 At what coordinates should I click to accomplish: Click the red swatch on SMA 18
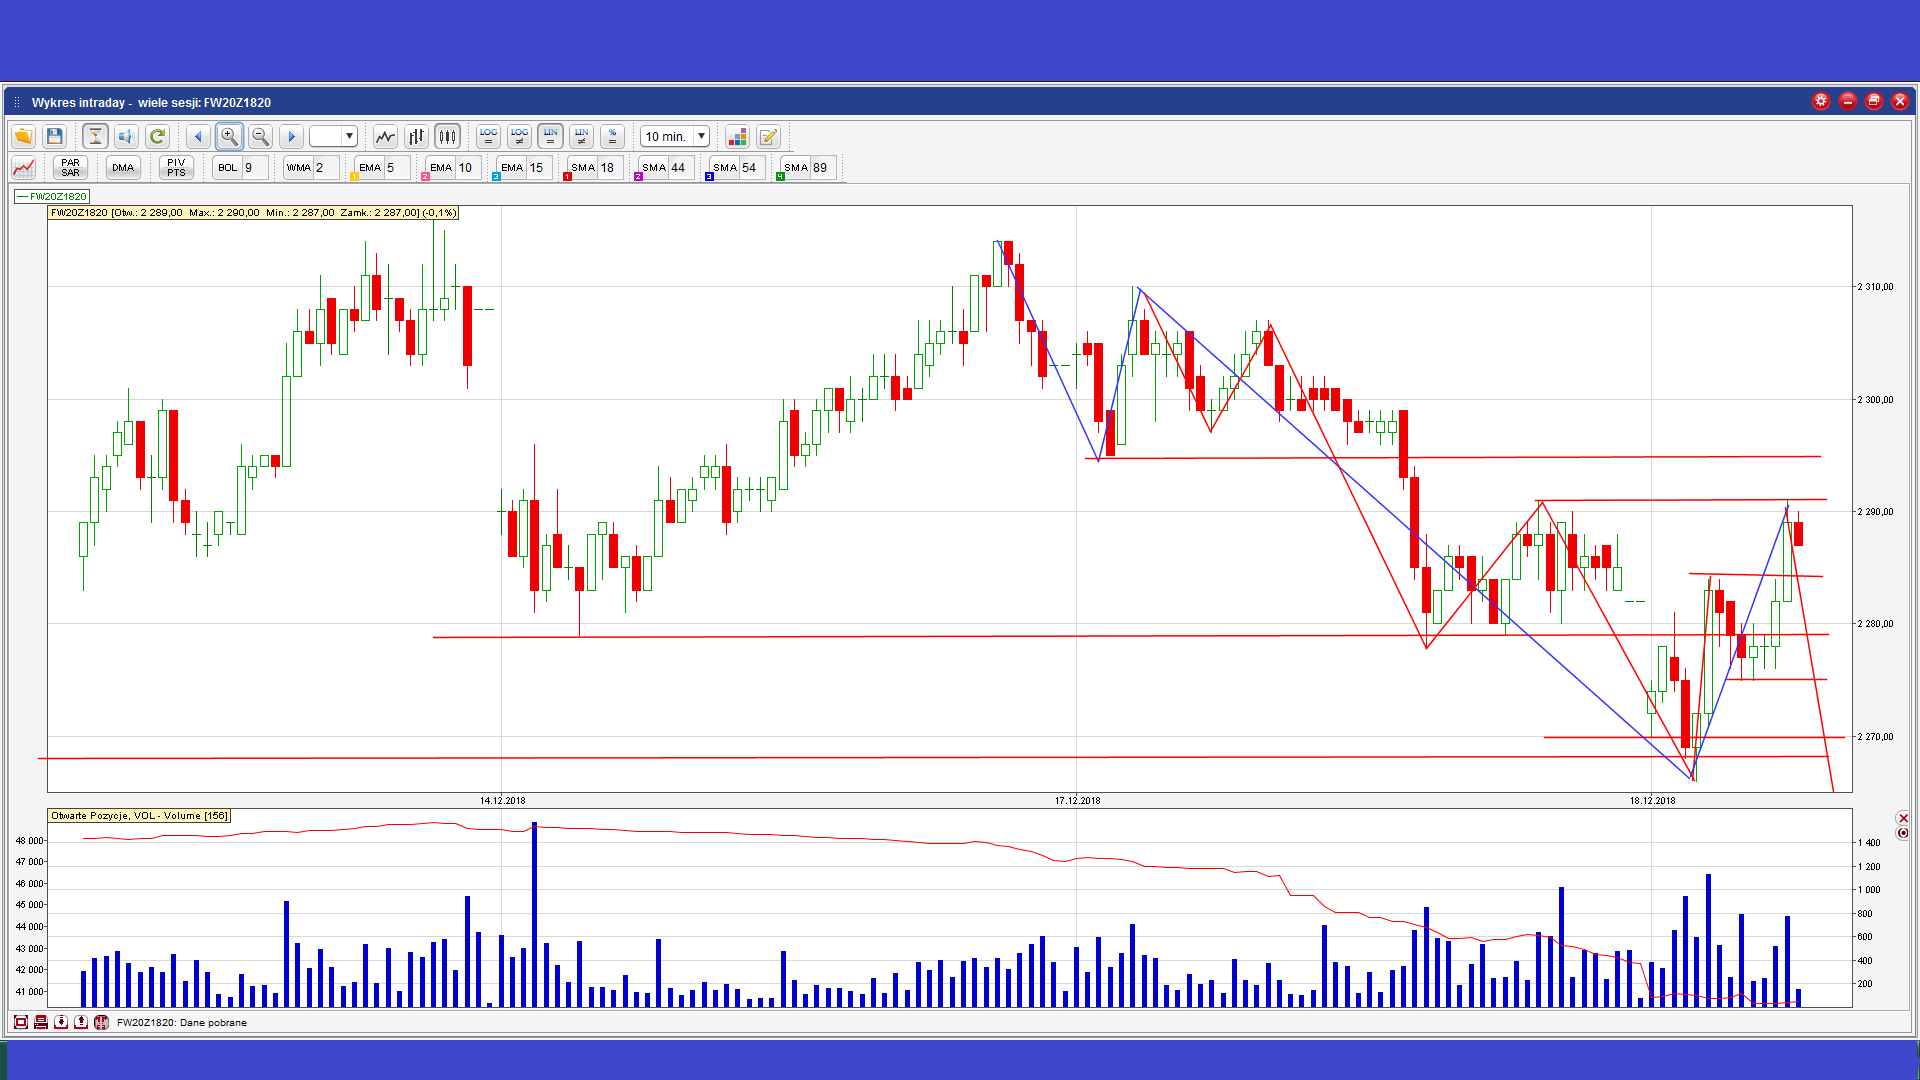567,177
